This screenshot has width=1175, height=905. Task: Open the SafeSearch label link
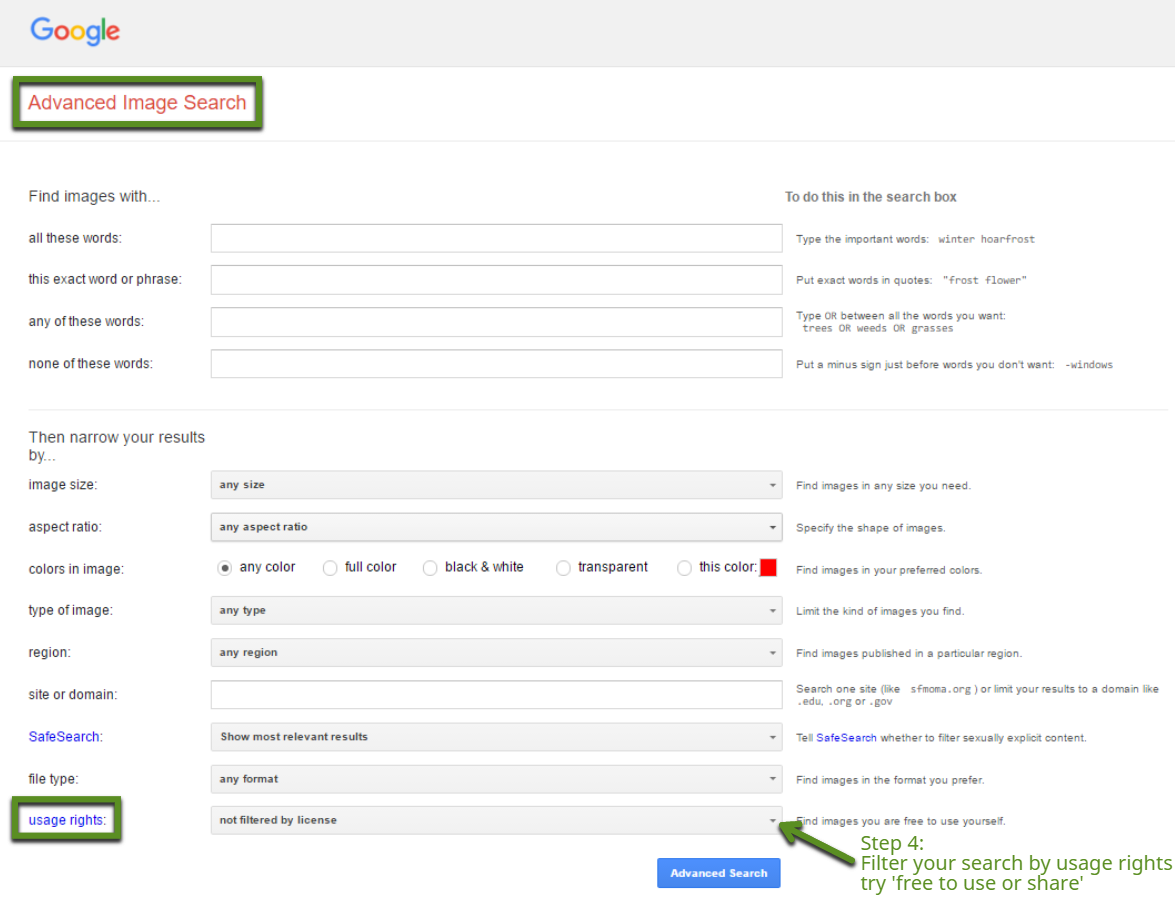click(64, 736)
